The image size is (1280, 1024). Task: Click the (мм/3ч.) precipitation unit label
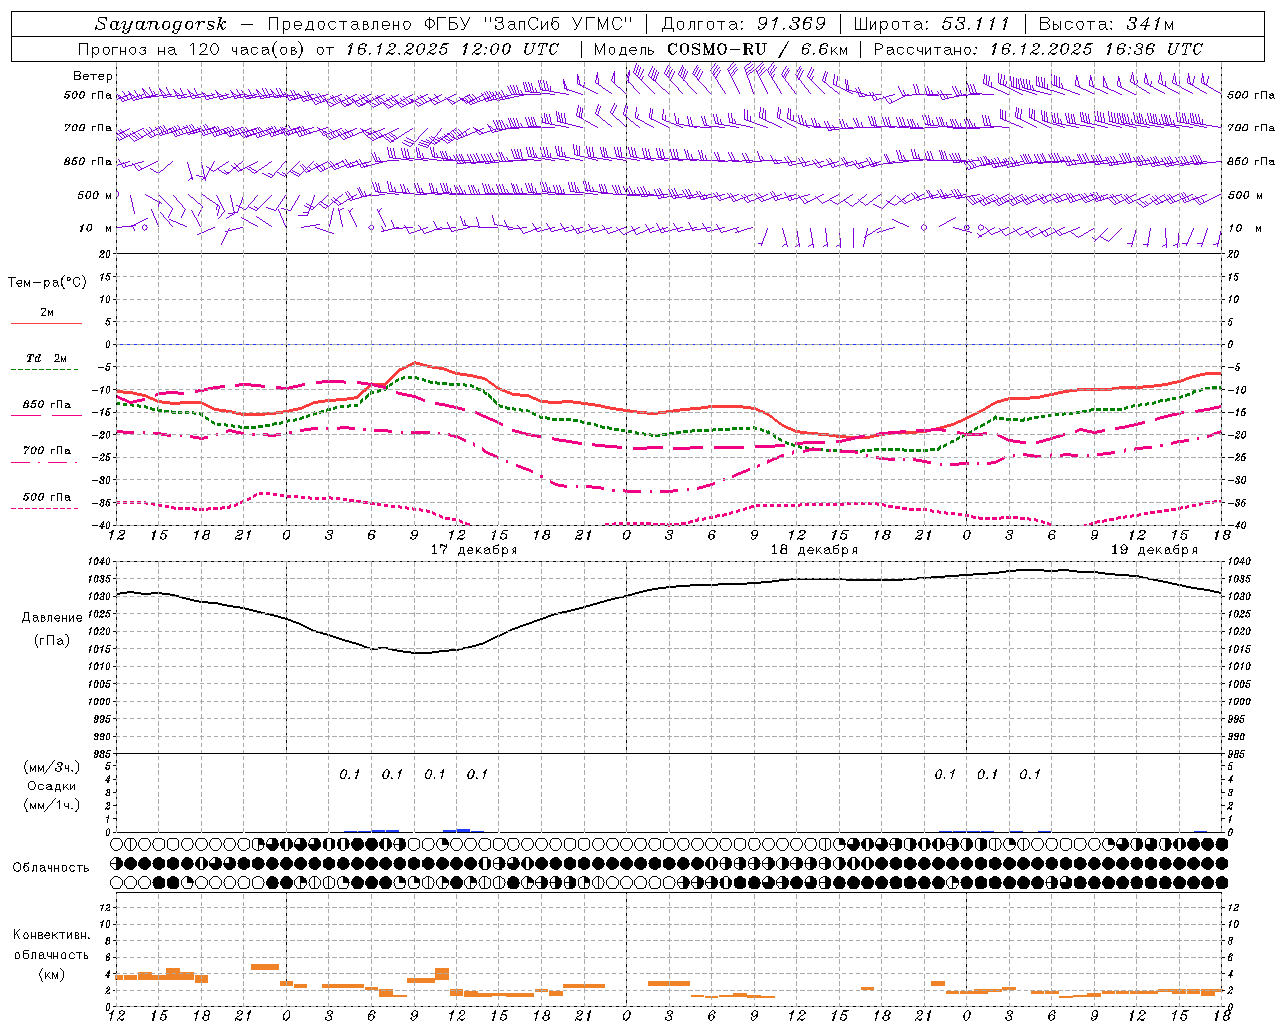(52, 767)
